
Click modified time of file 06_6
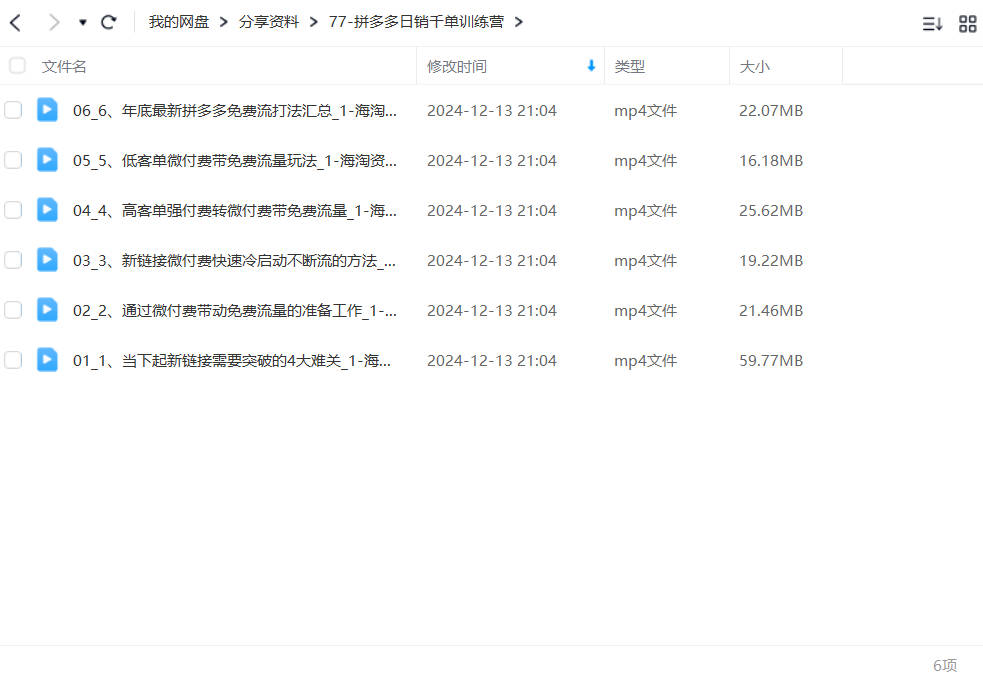click(492, 111)
